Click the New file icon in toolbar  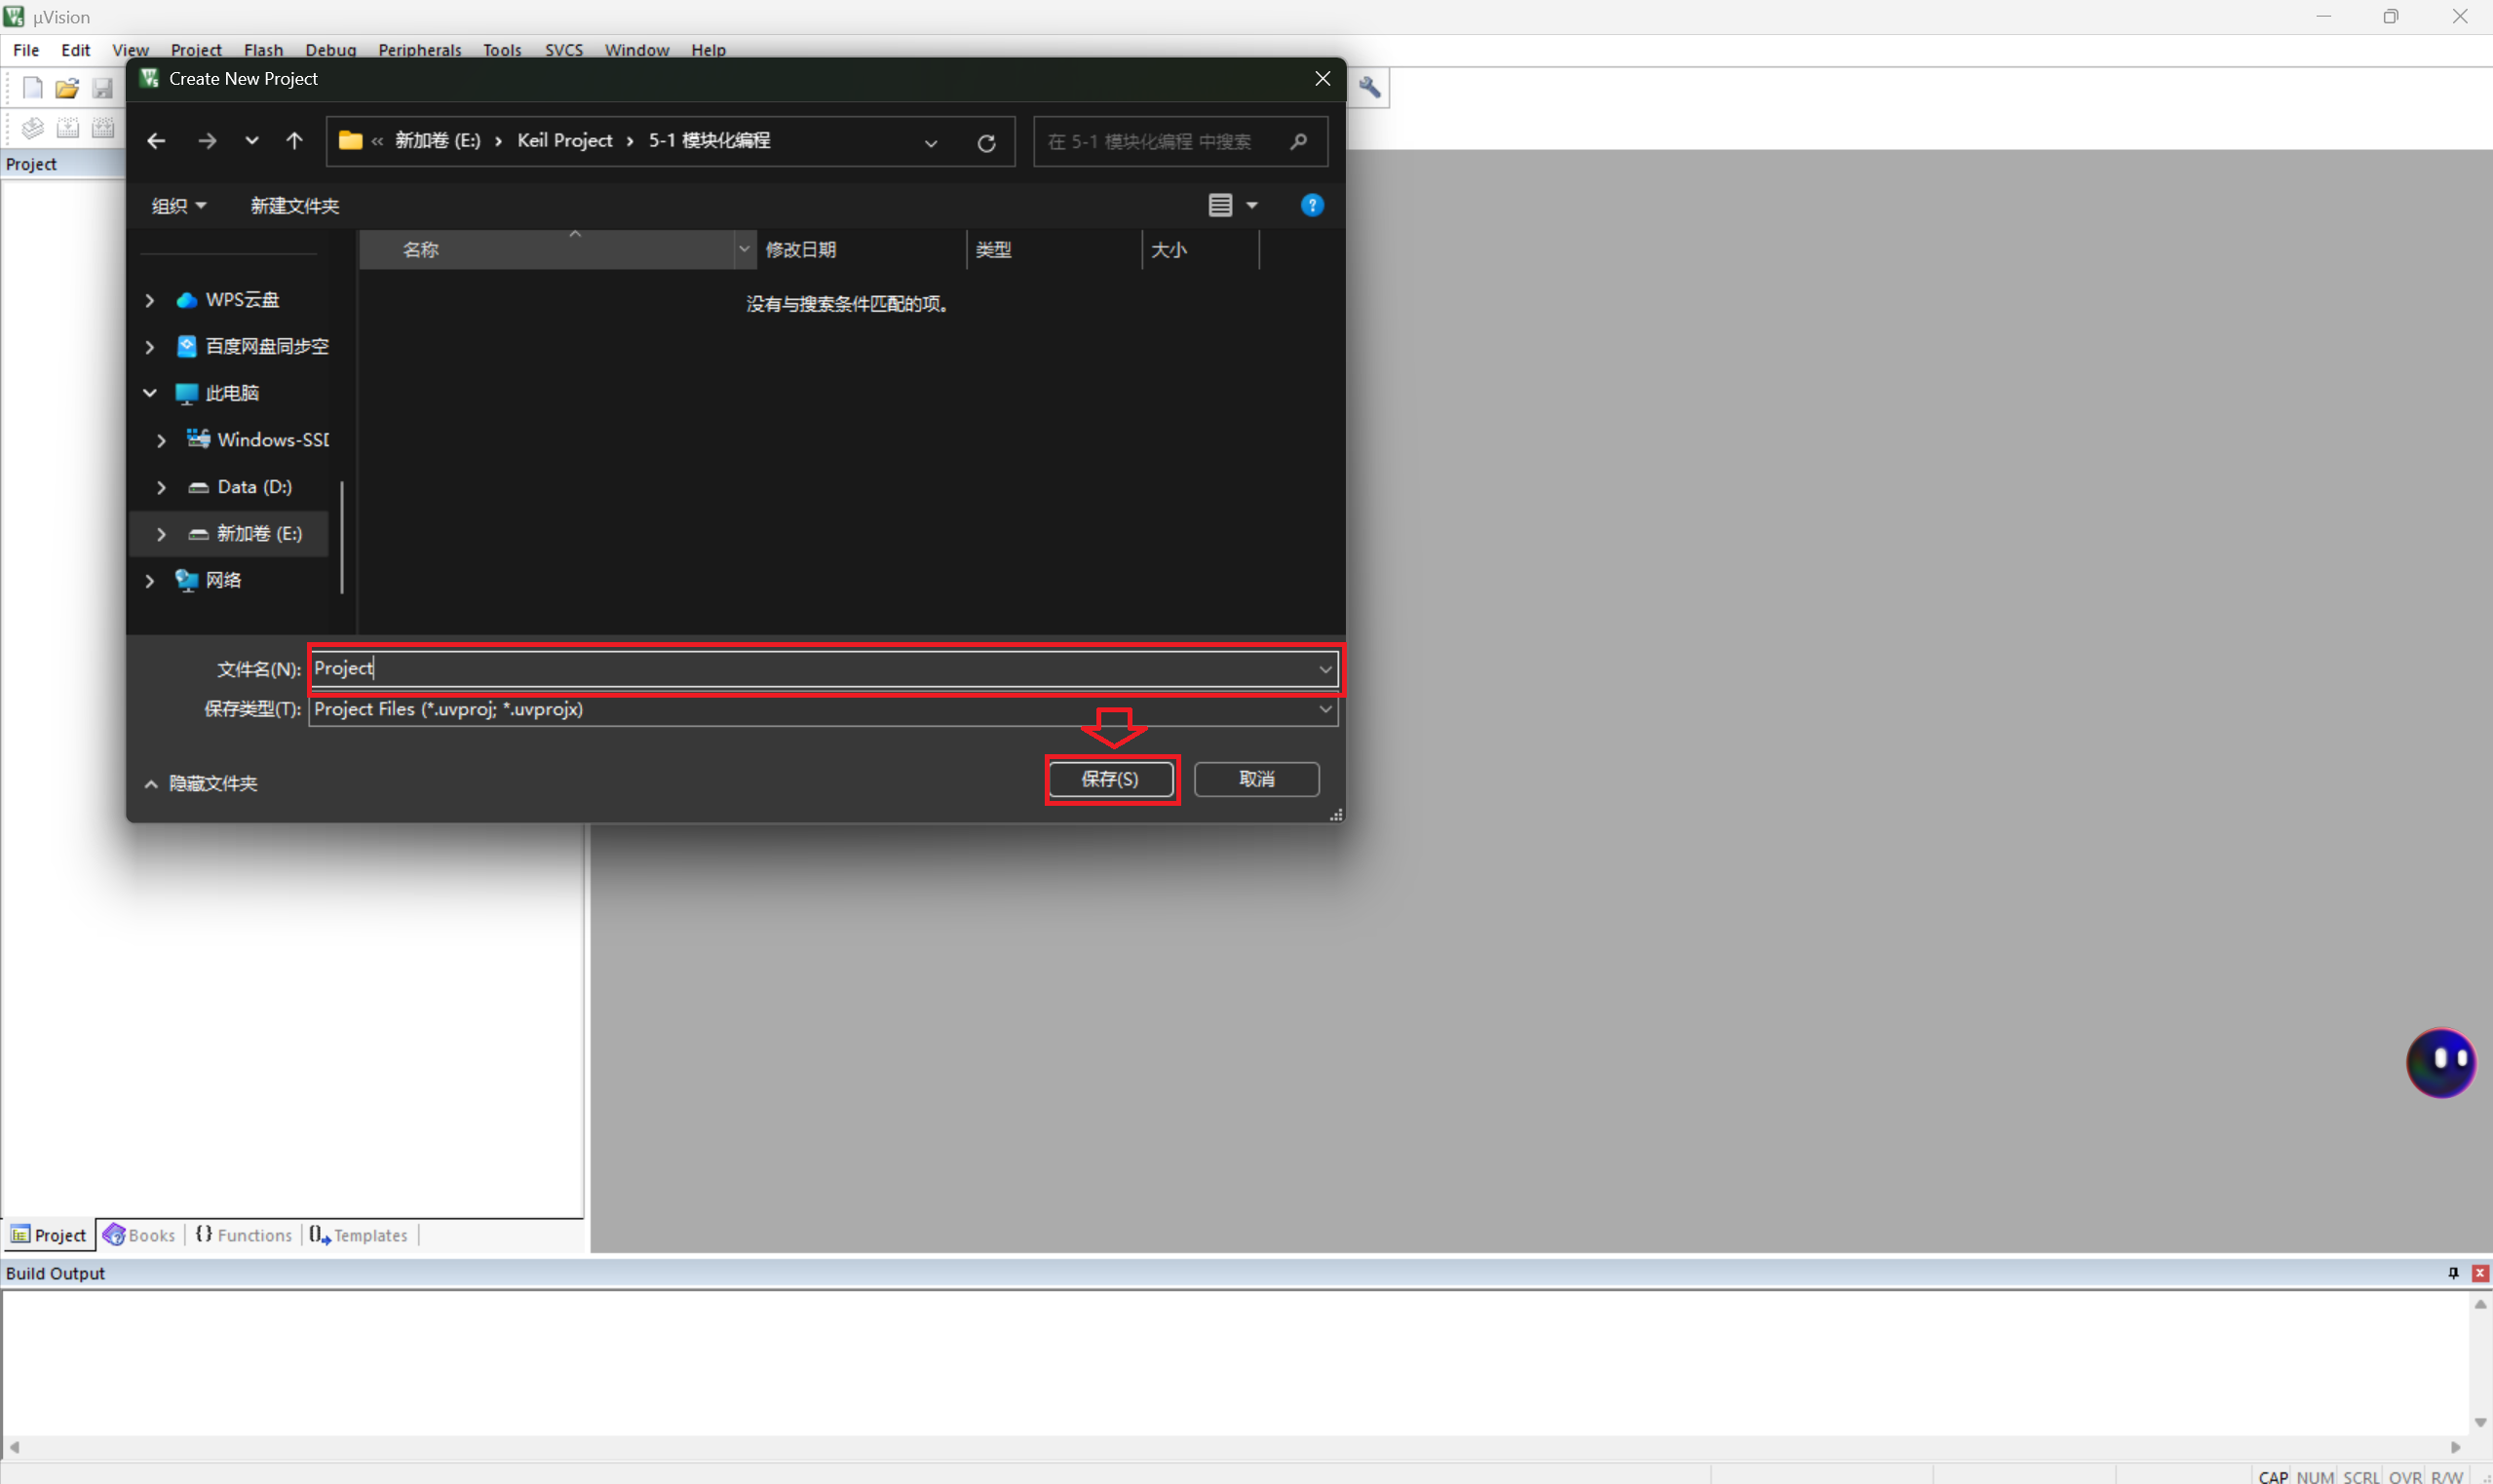coord(33,88)
